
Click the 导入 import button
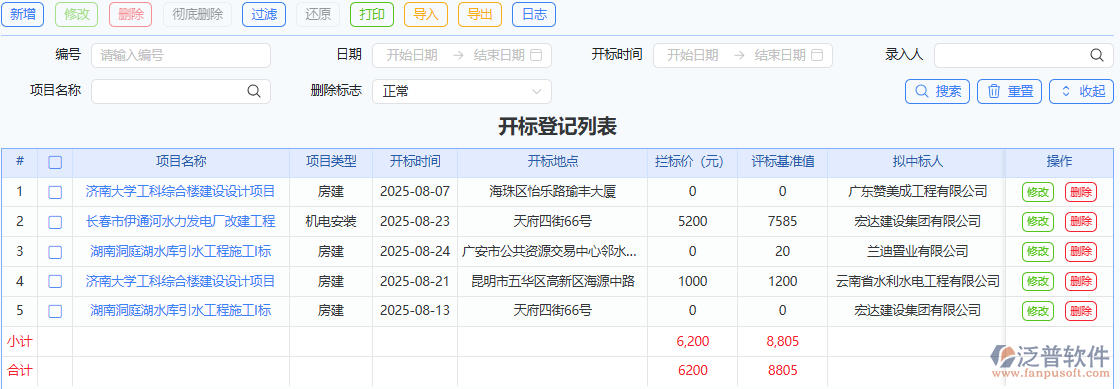[x=426, y=14]
